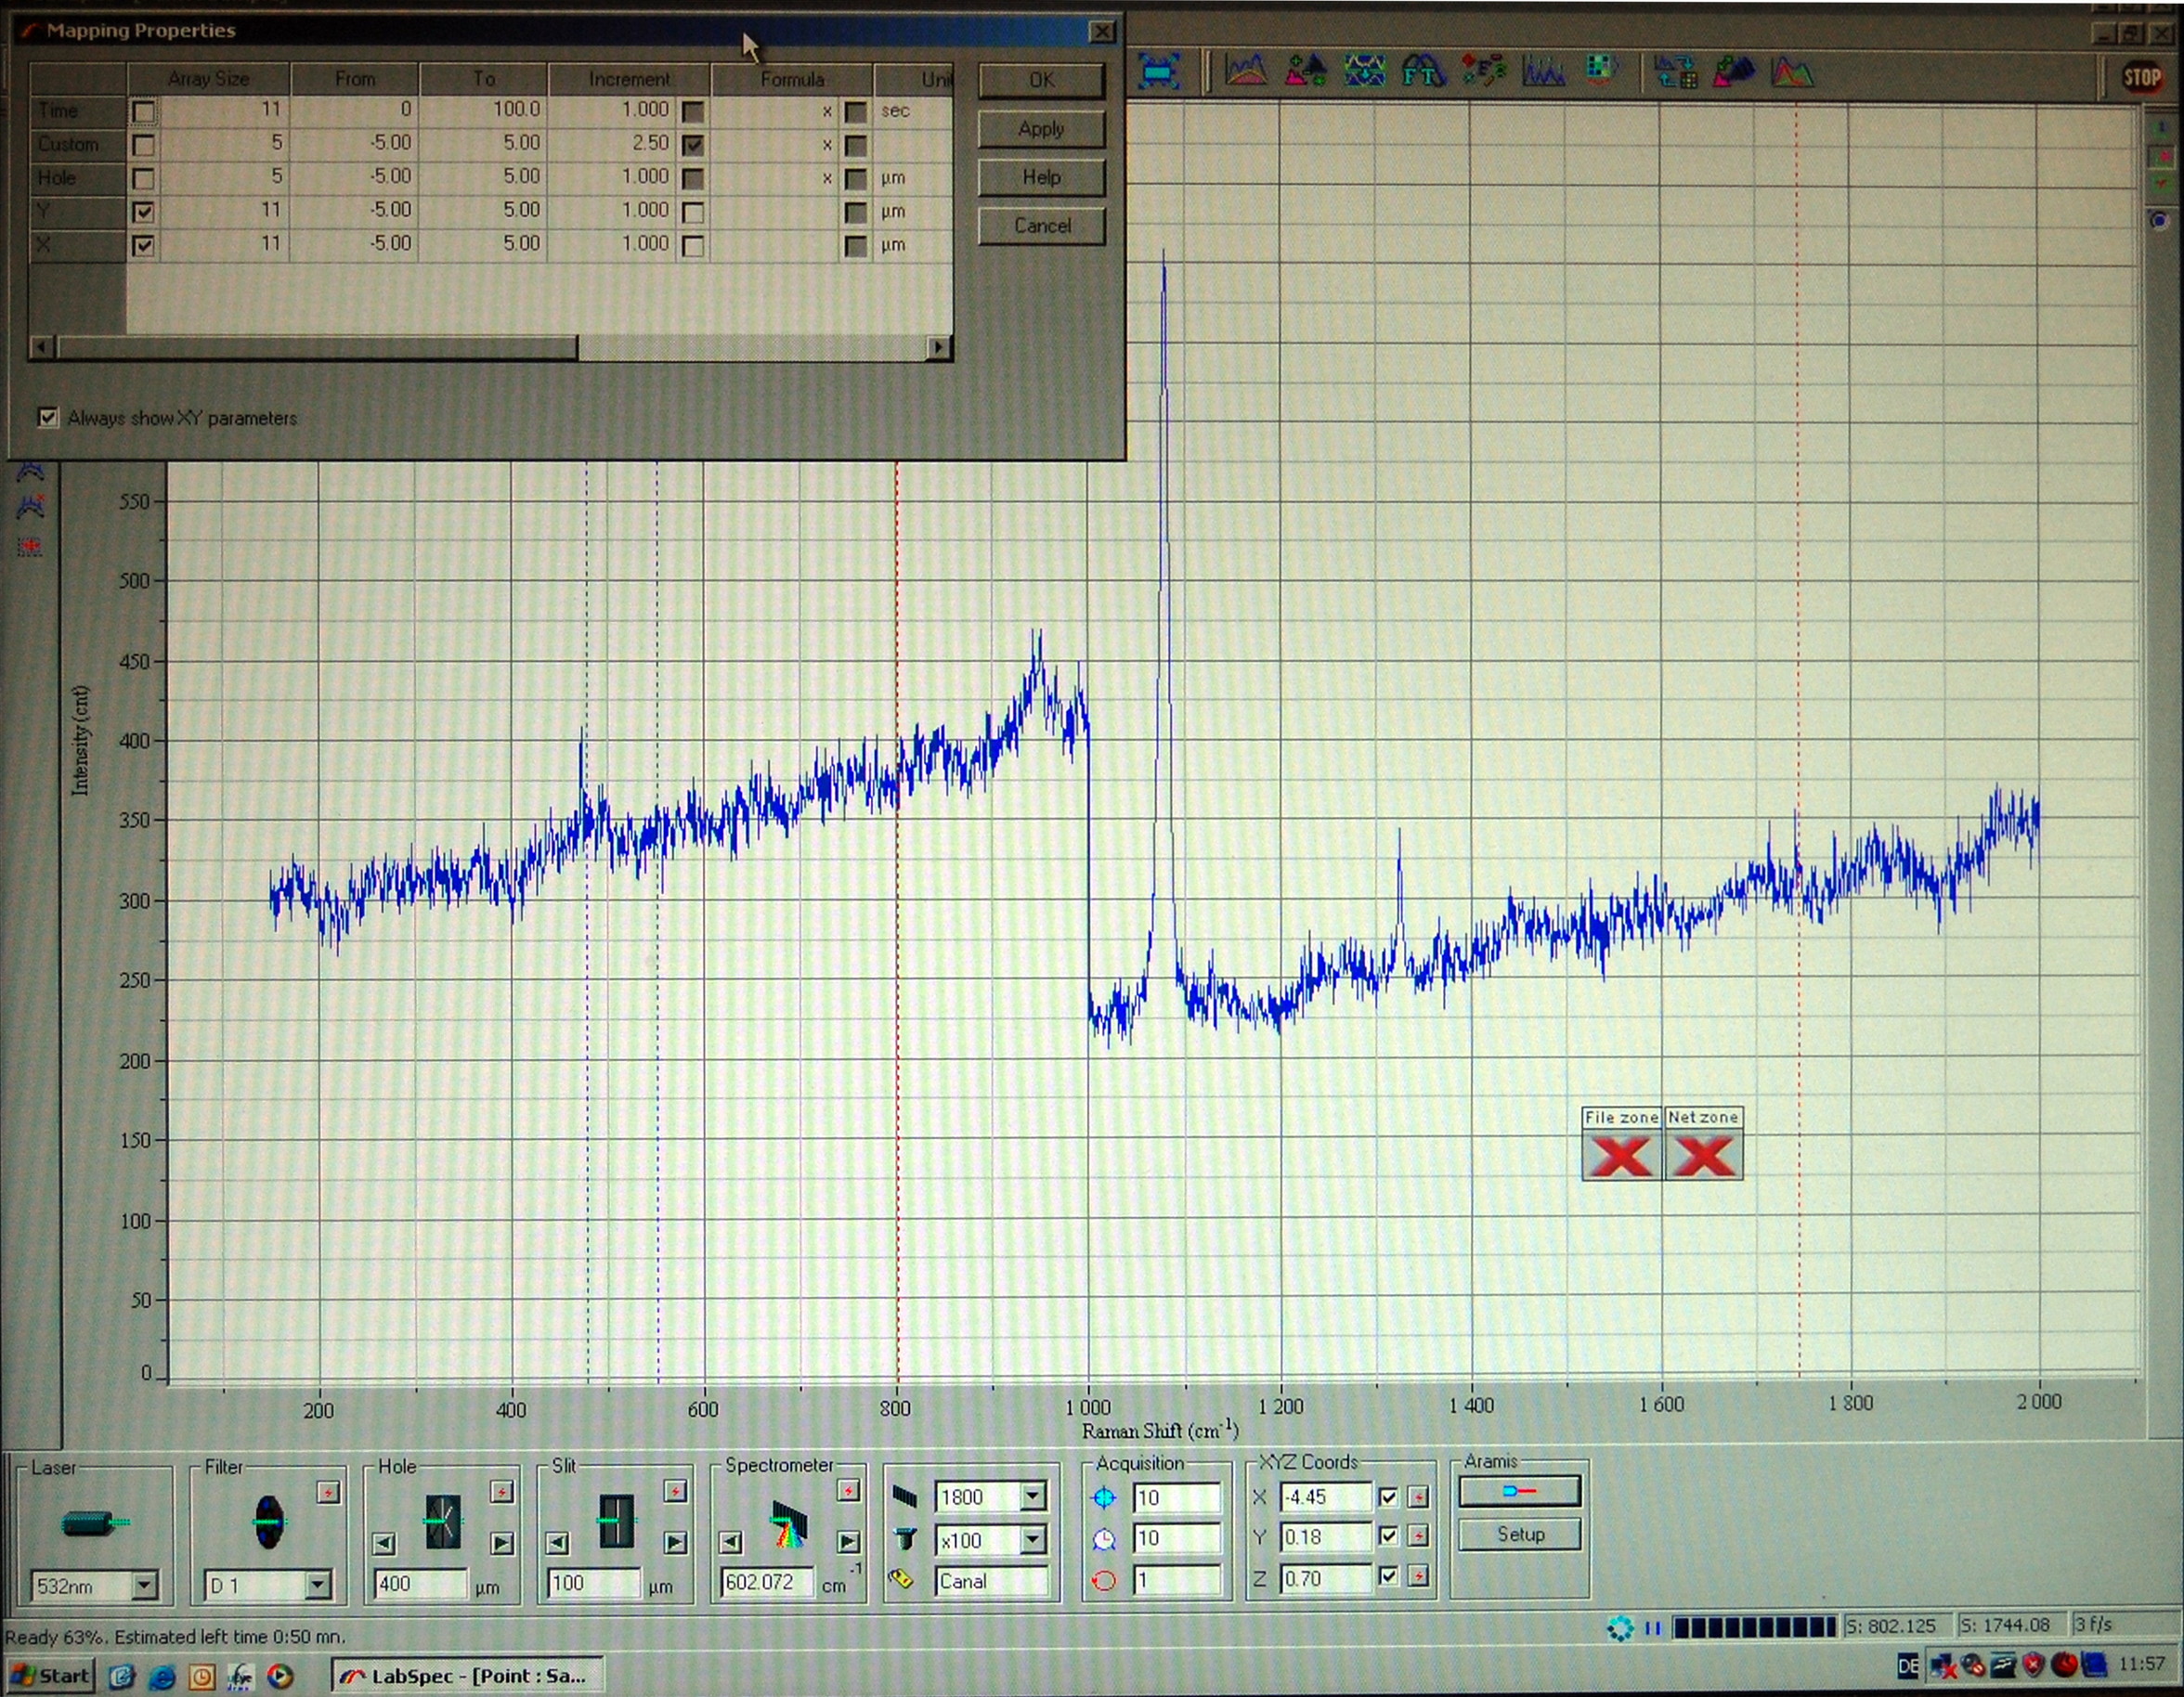Click the Slit icon
Image resolution: width=2184 pixels, height=1697 pixels.
[x=616, y=1521]
